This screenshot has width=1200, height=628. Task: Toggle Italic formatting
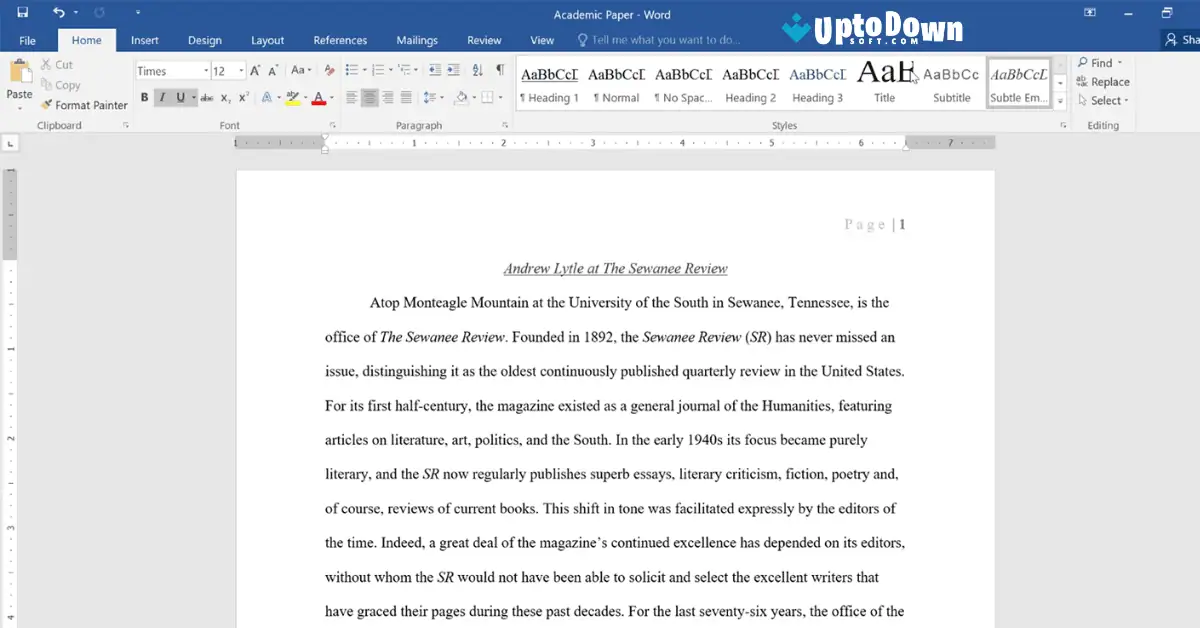(162, 98)
